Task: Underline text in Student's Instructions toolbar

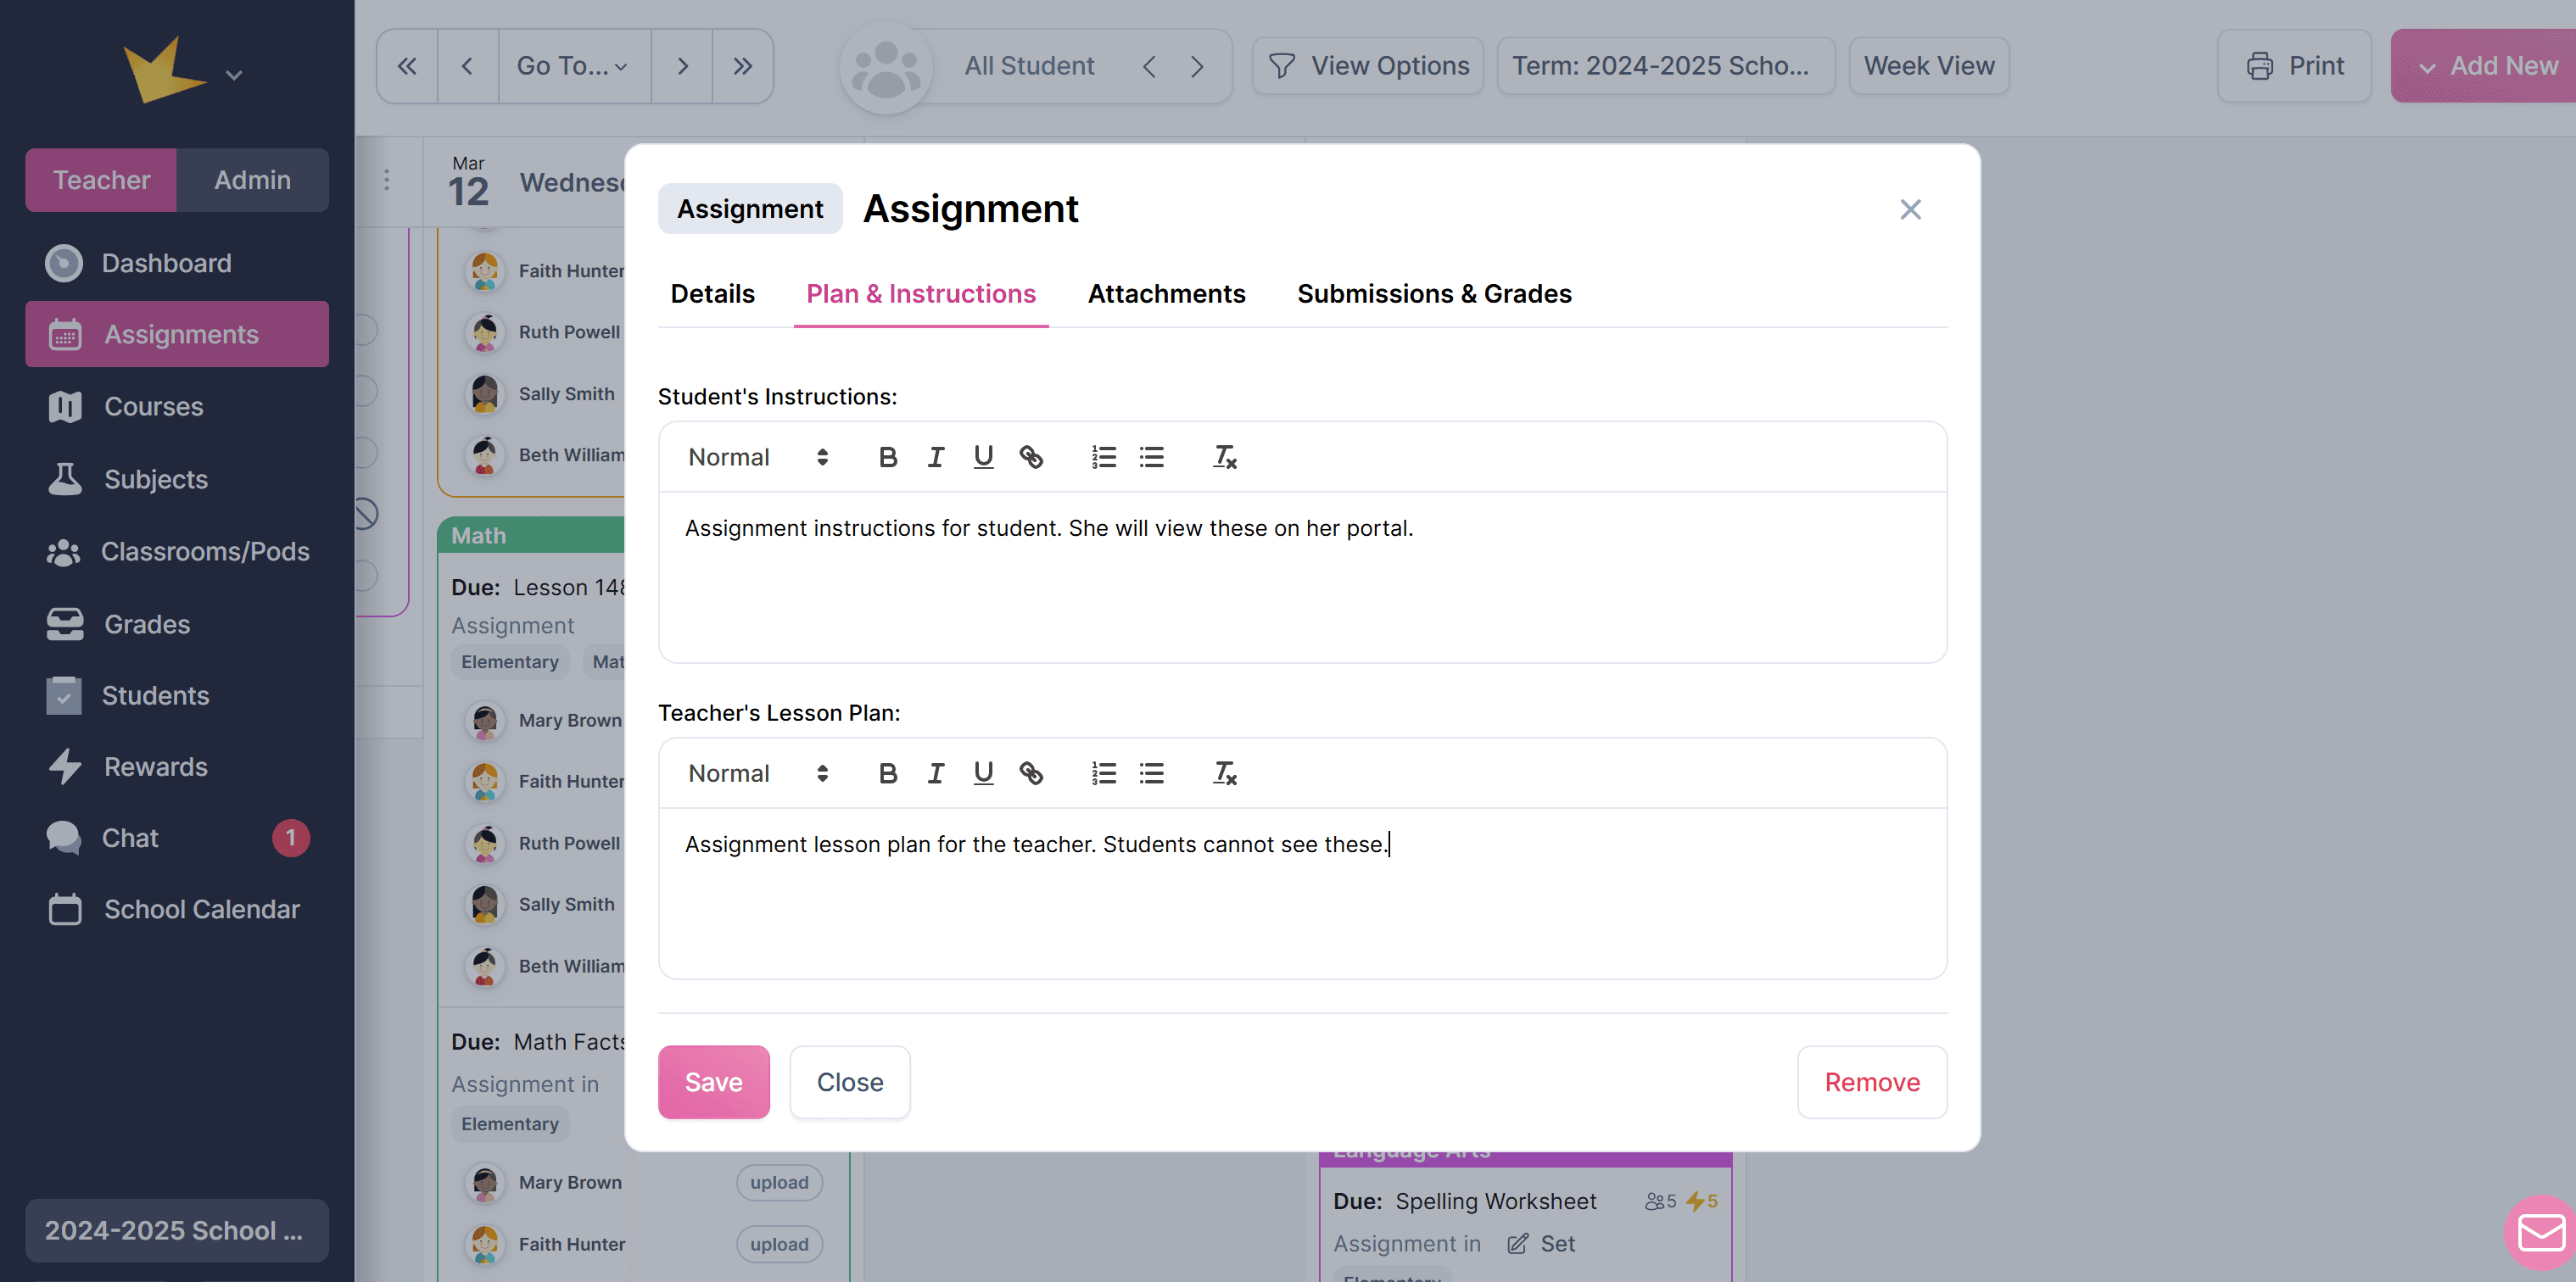Action: [983, 457]
